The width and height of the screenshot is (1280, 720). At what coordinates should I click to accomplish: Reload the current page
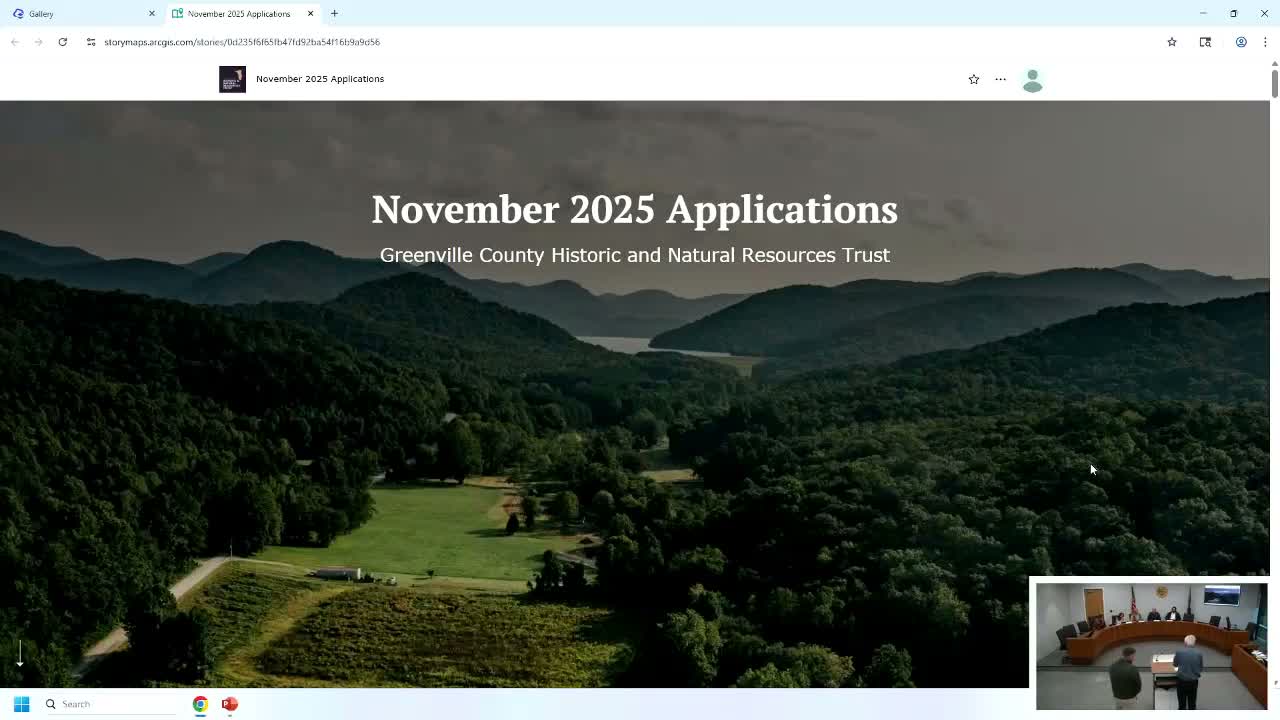(x=62, y=42)
